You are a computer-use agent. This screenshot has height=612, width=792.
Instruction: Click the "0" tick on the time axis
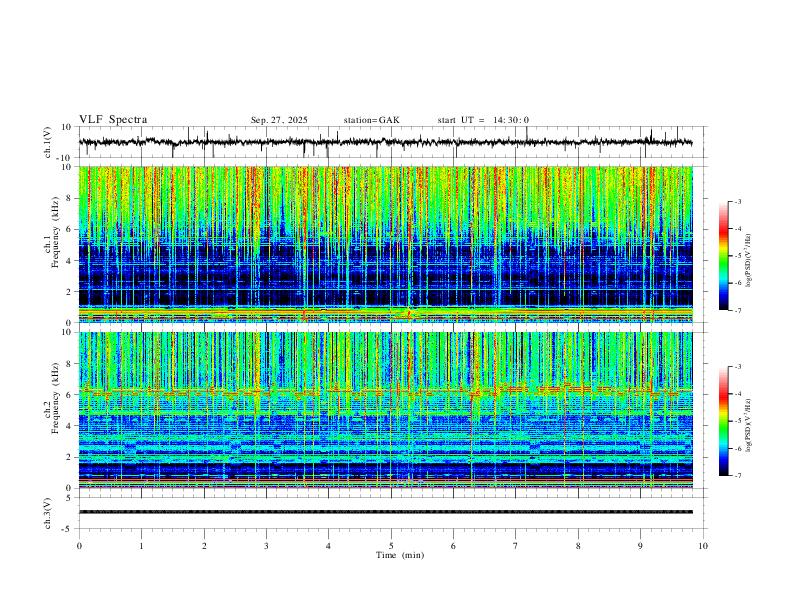point(79,546)
